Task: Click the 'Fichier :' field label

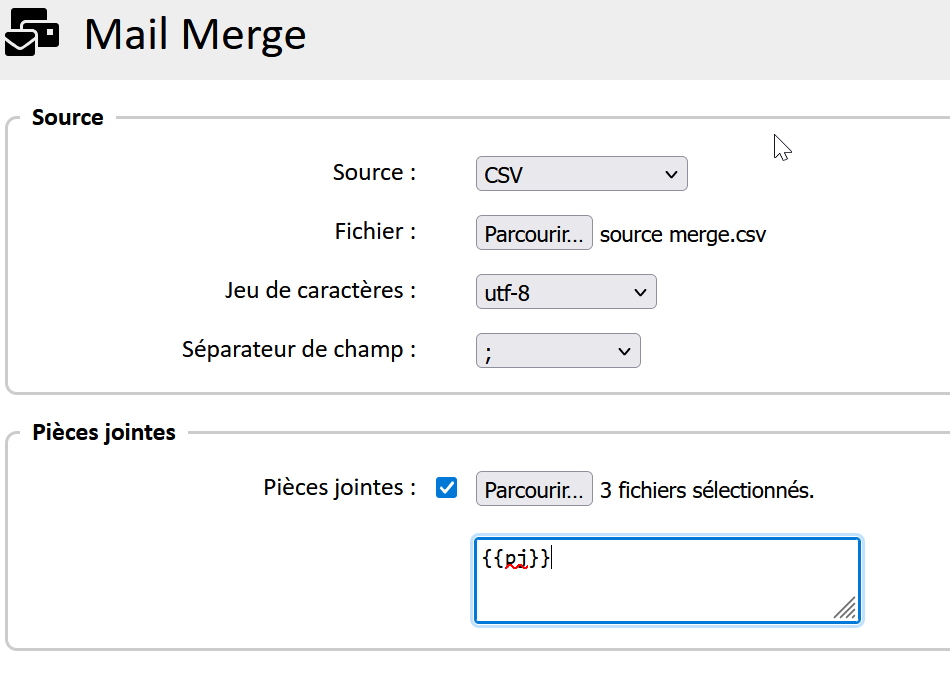Action: click(x=375, y=232)
